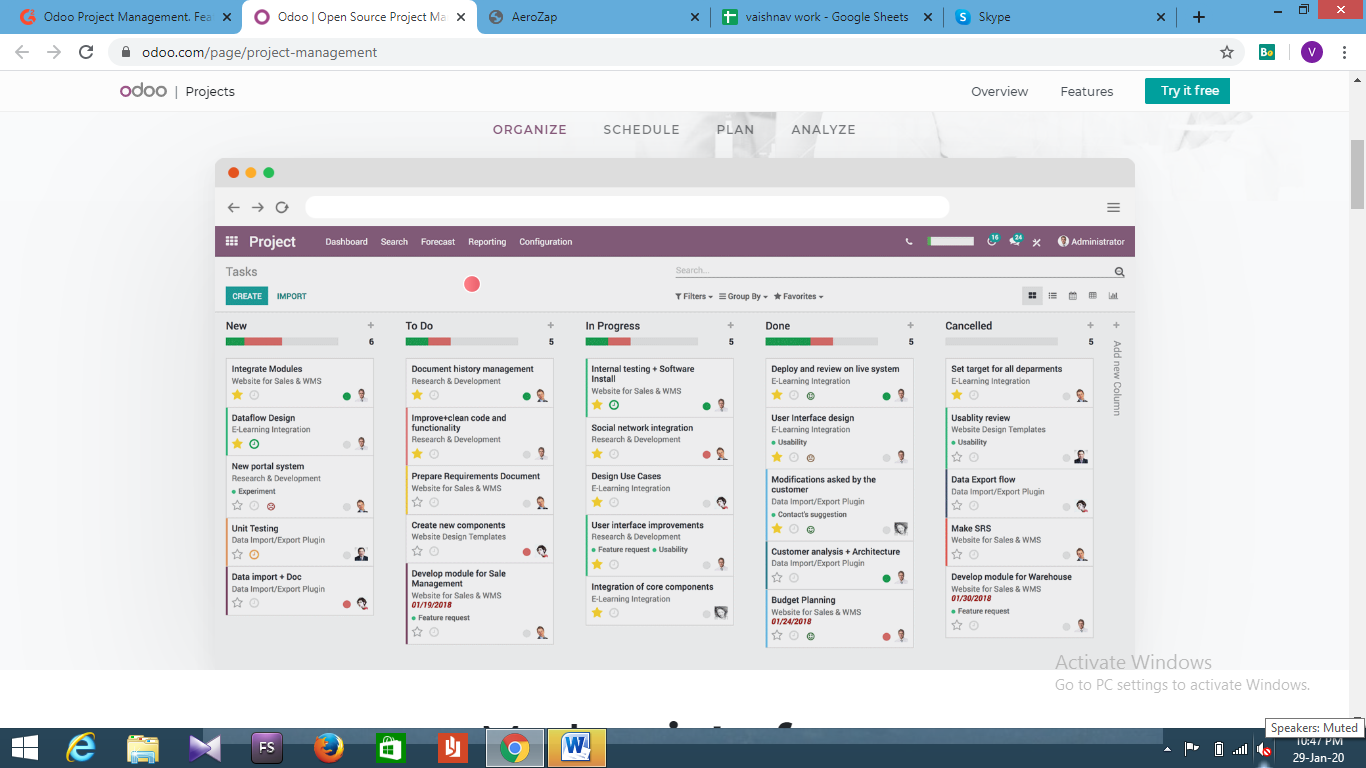This screenshot has width=1366, height=768.
Task: Click plus icon on the To Do column
Action: pos(551,325)
